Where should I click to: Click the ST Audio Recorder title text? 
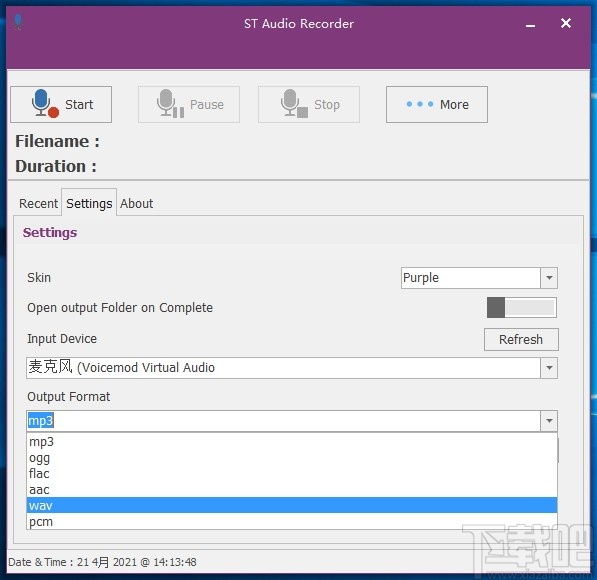299,24
